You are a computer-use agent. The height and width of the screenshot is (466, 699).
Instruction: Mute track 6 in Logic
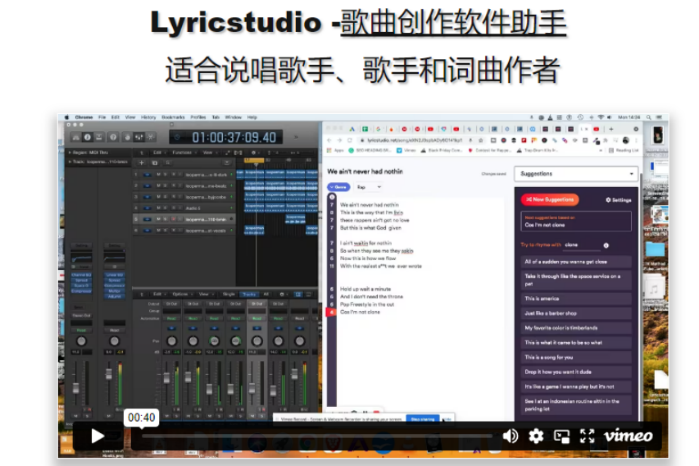tap(158, 231)
